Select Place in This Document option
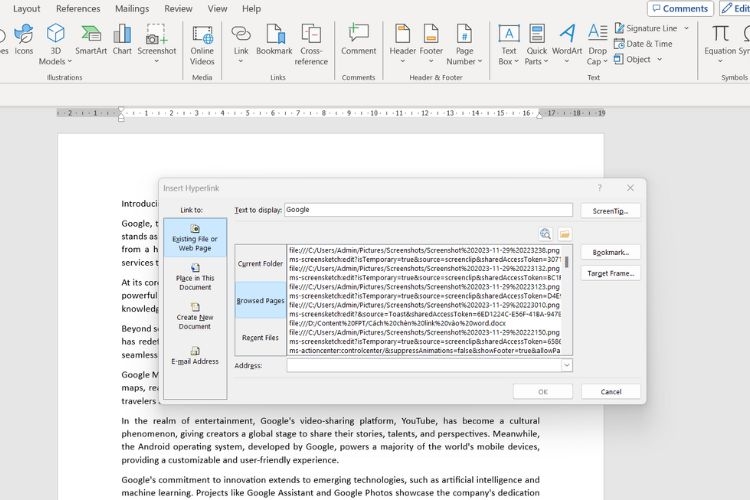 coord(195,277)
